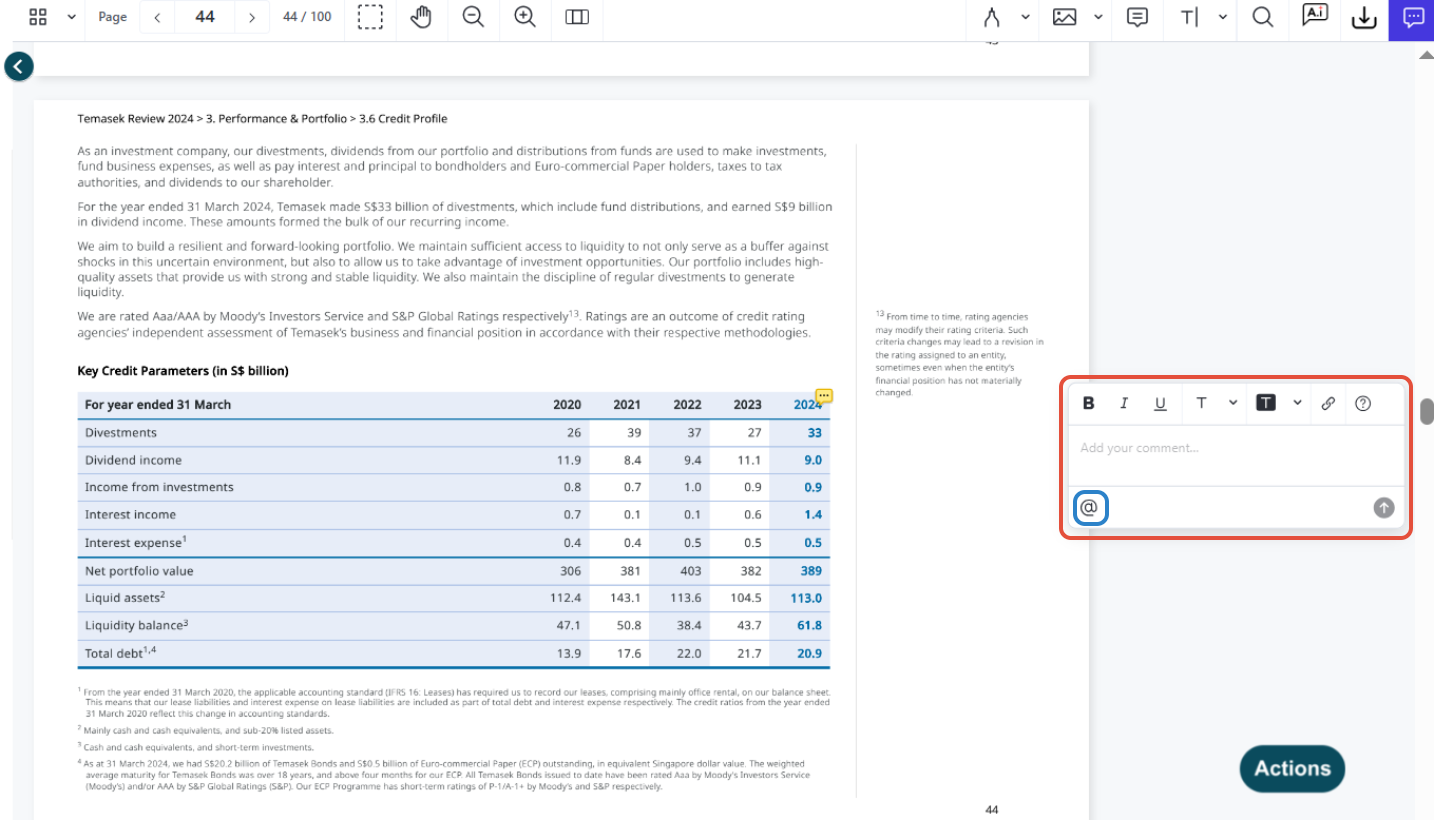The height and width of the screenshot is (820, 1434).
Task: Open the AI assistant icon
Action: [x=1315, y=15]
